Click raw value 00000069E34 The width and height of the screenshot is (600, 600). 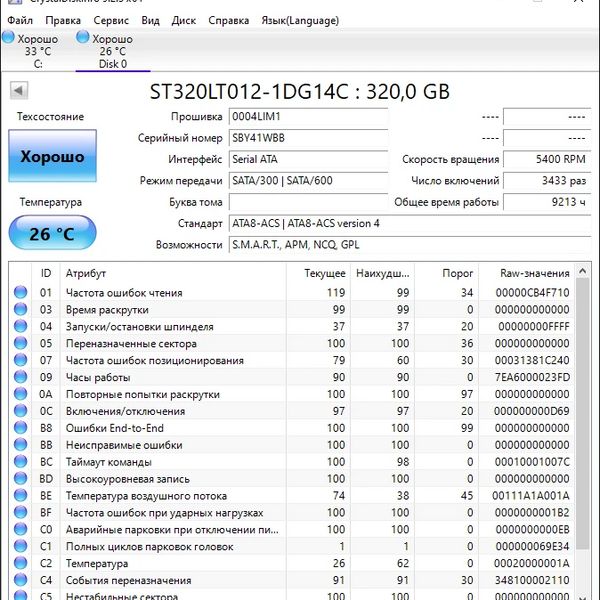point(532,546)
